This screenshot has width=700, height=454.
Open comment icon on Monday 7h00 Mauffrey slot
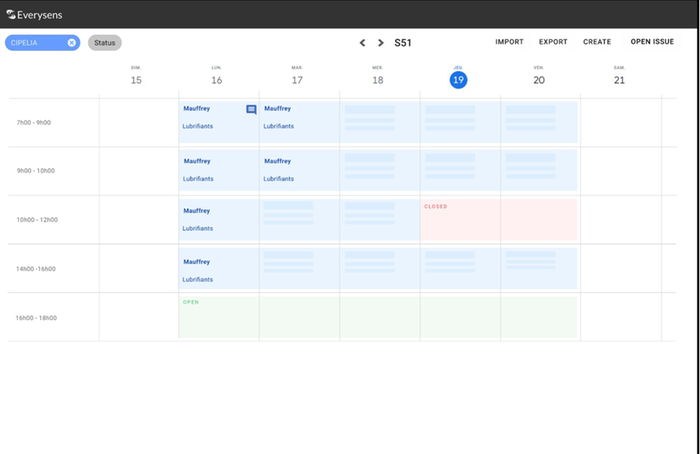tap(251, 109)
